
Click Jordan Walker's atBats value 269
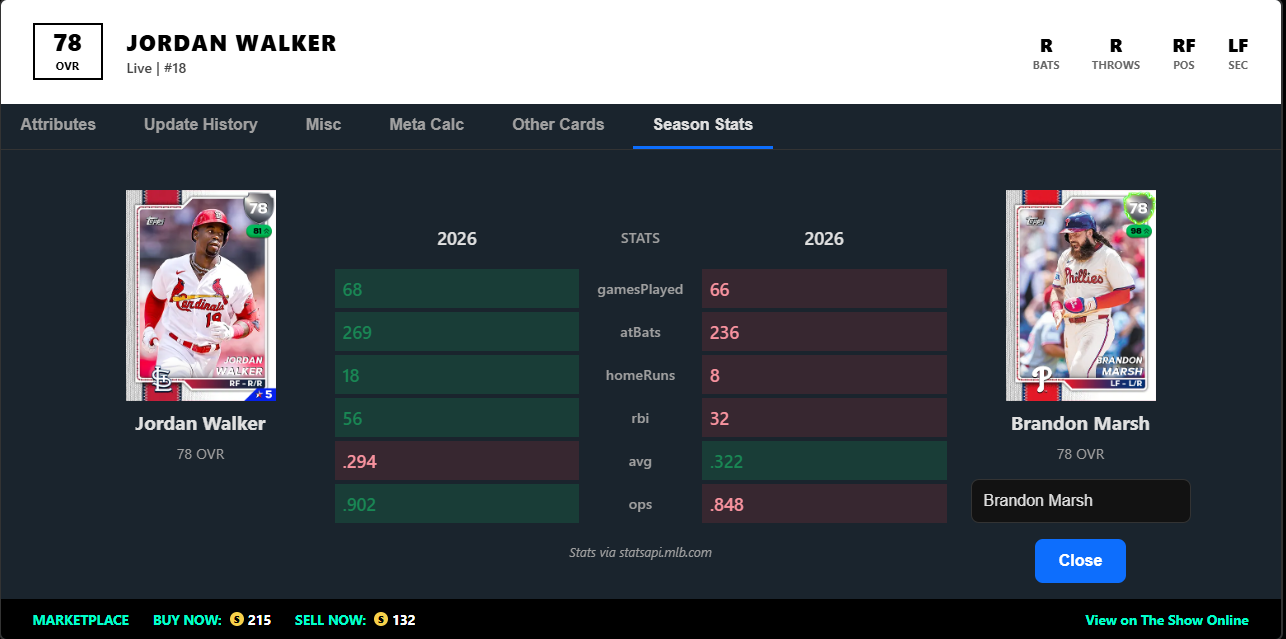[457, 332]
